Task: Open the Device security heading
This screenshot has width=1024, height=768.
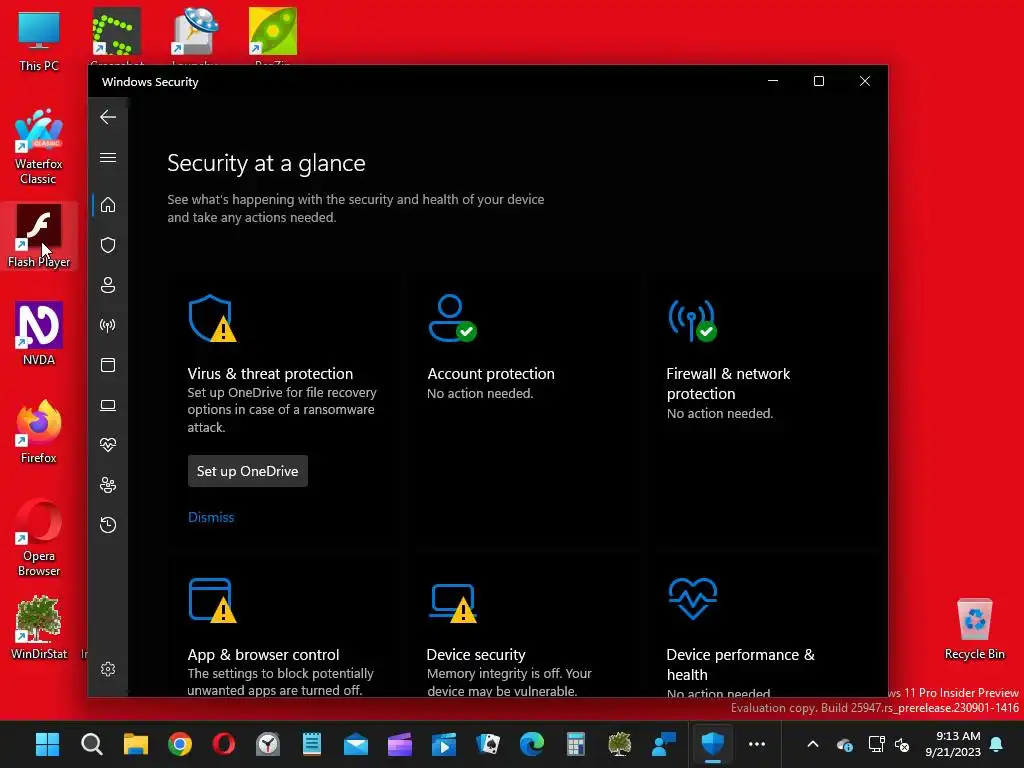Action: 476,654
